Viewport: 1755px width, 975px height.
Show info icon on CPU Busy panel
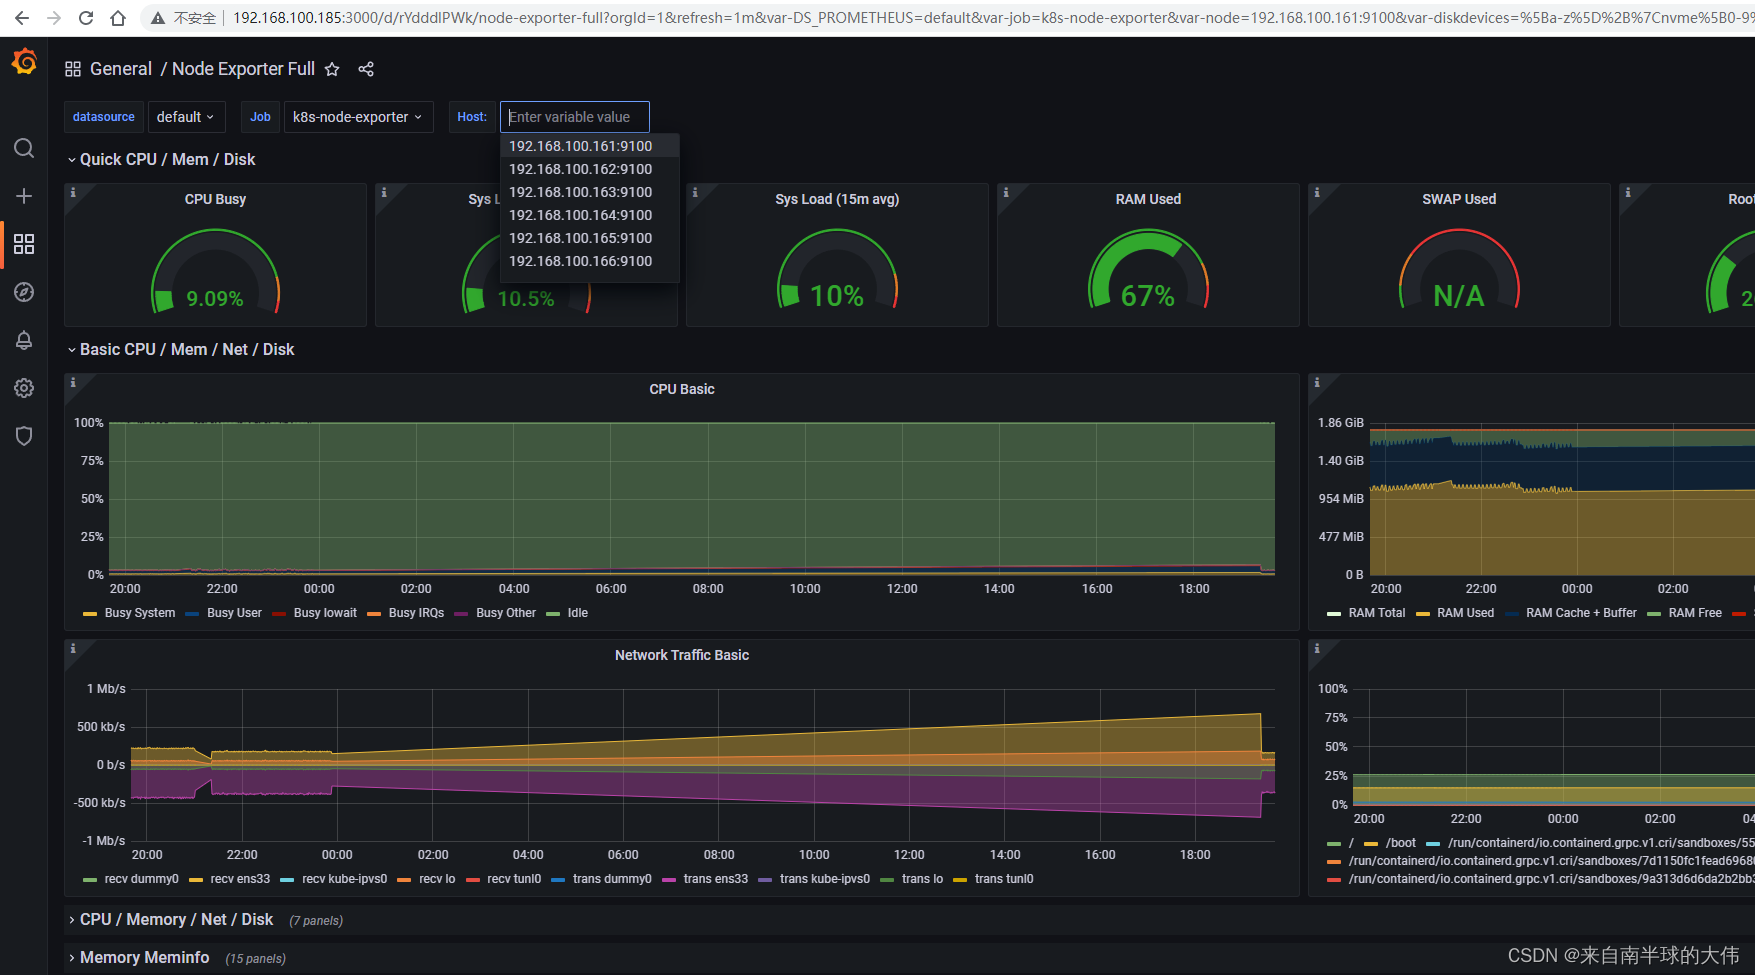73,192
